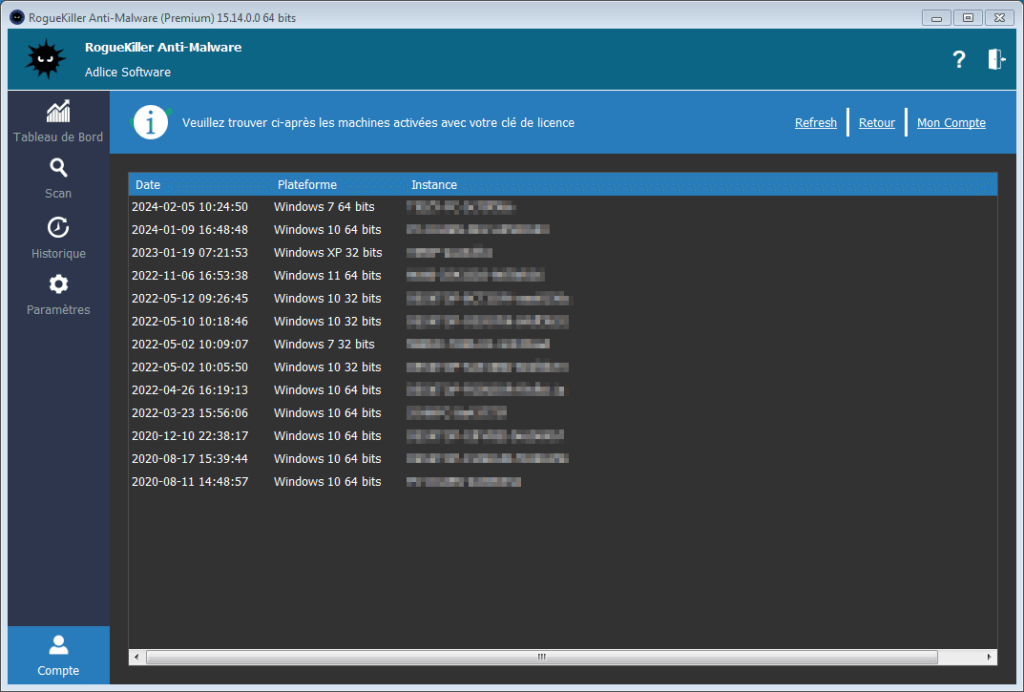Sort the list by Date column header
This screenshot has width=1024, height=692.
tap(148, 185)
